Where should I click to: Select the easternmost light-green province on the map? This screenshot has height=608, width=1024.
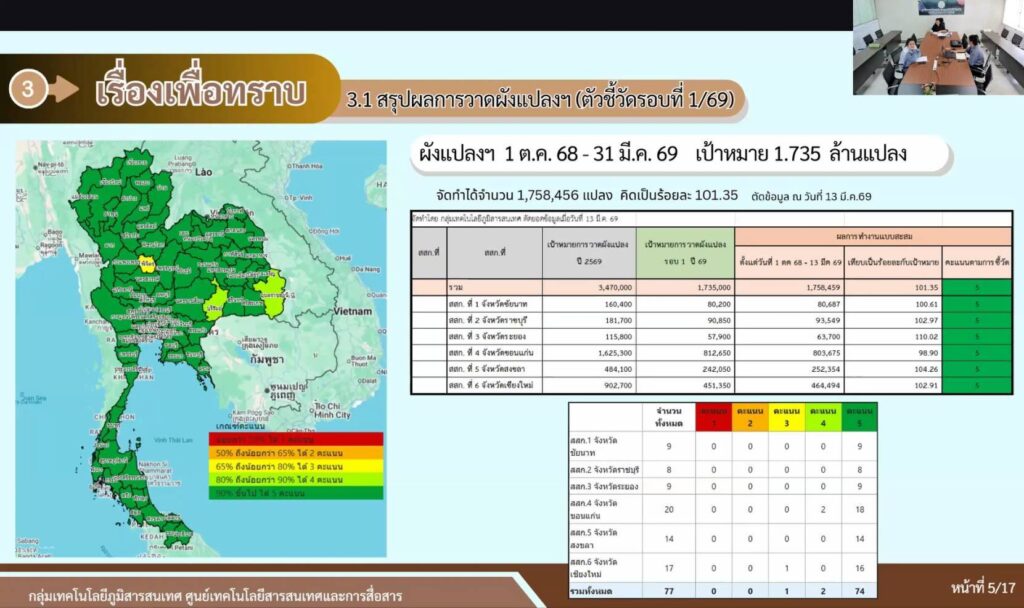click(x=268, y=291)
